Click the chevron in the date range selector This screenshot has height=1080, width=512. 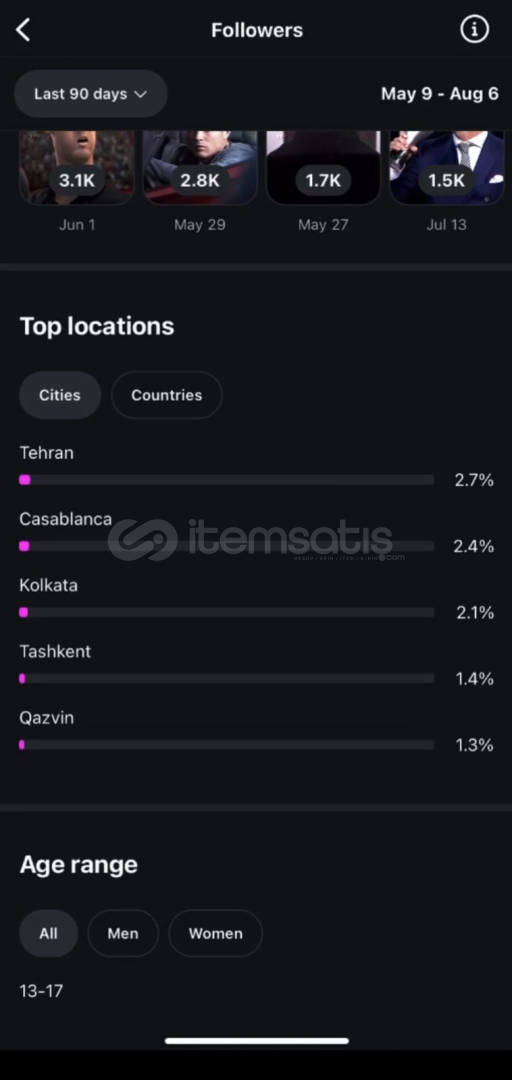[x=141, y=94]
